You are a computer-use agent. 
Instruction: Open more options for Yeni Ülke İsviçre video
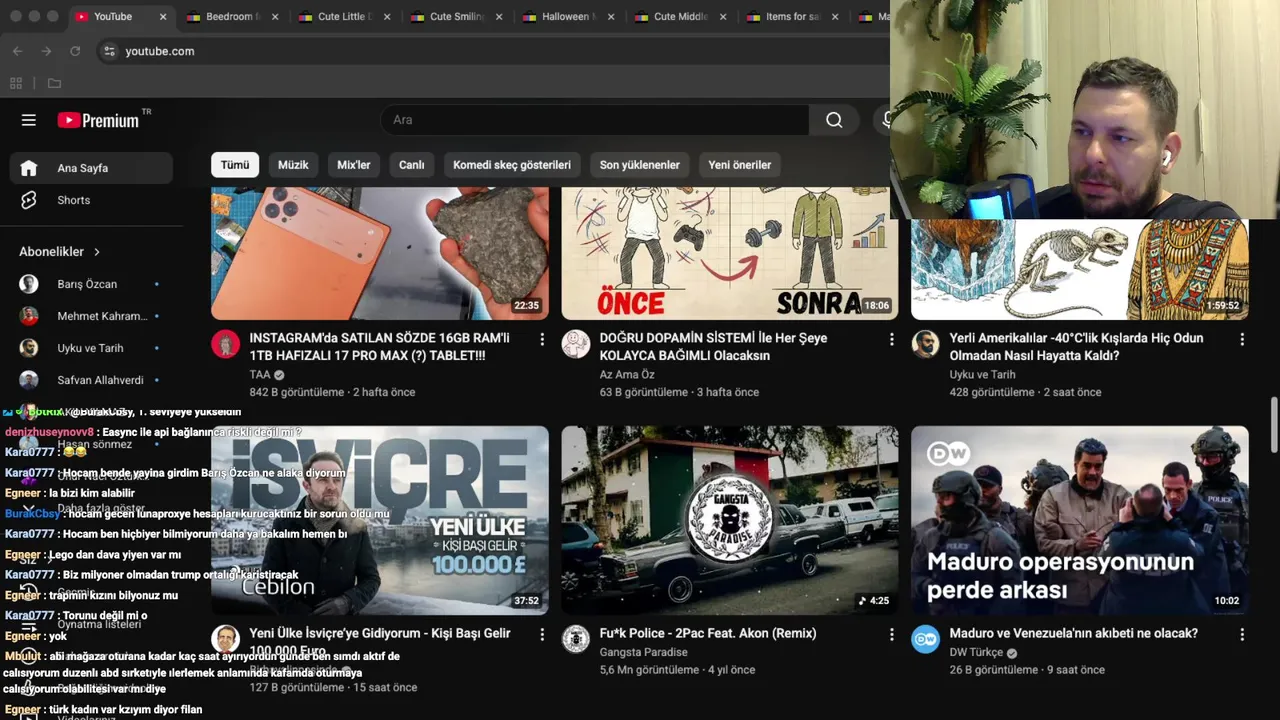pos(542,635)
